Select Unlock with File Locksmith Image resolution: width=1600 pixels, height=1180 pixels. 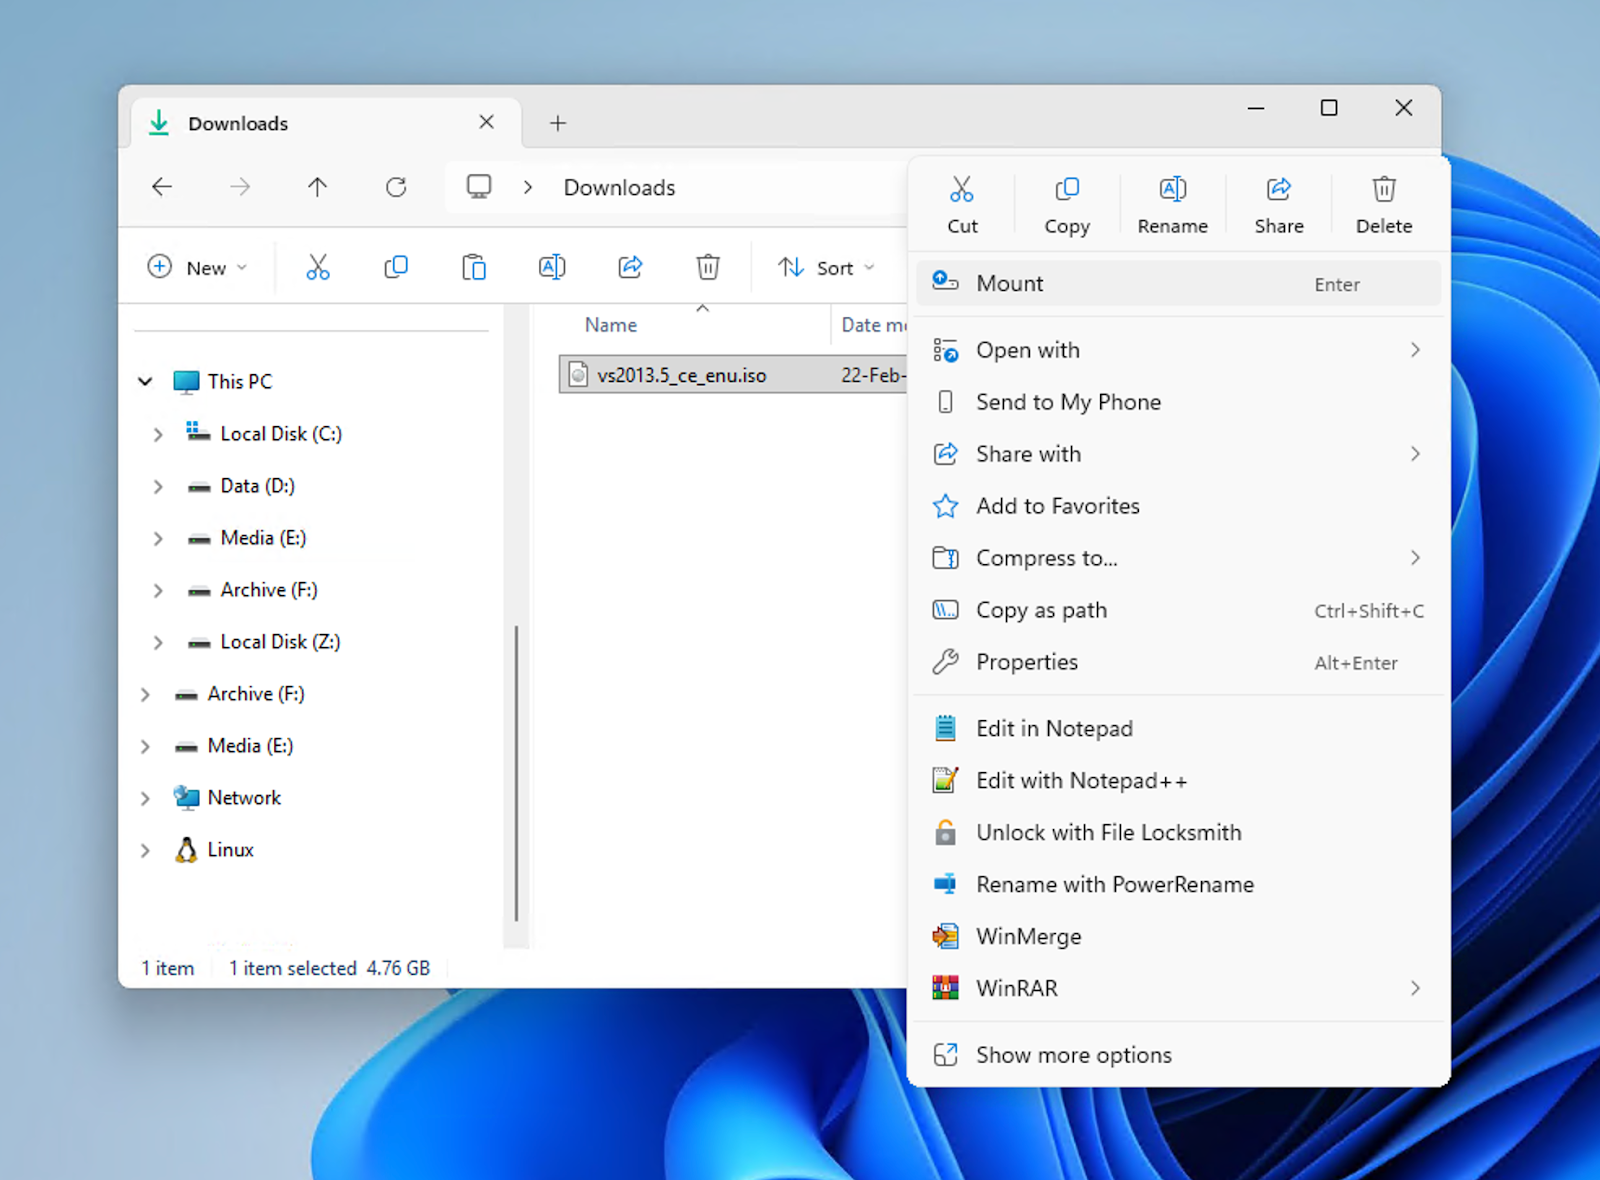tap(1178, 833)
